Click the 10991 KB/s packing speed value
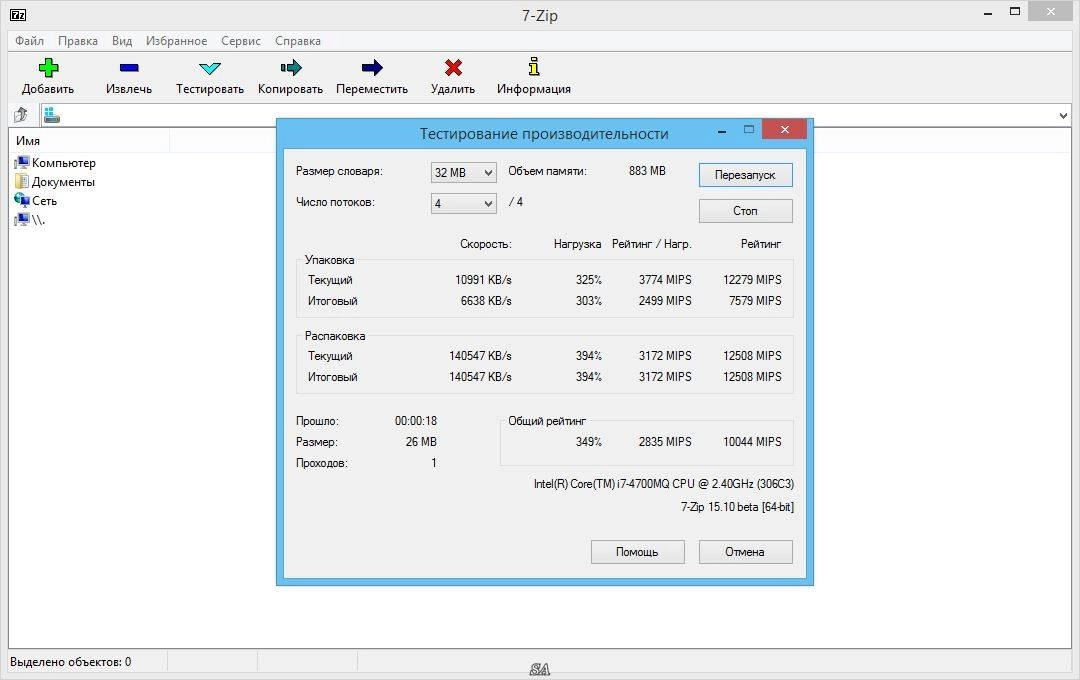 pos(483,280)
